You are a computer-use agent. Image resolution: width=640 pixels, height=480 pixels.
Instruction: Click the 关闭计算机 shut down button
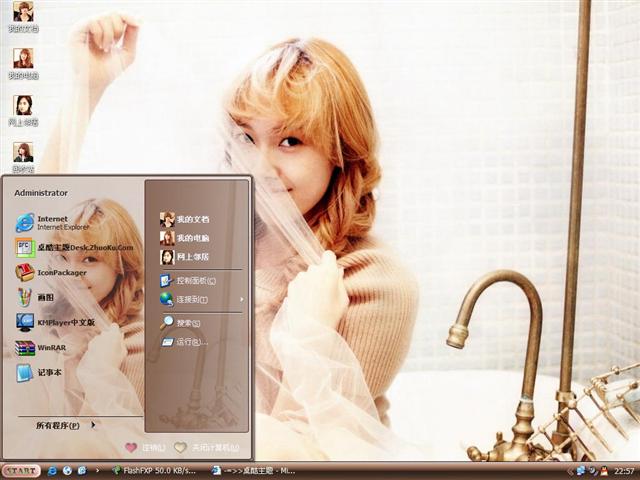207,448
